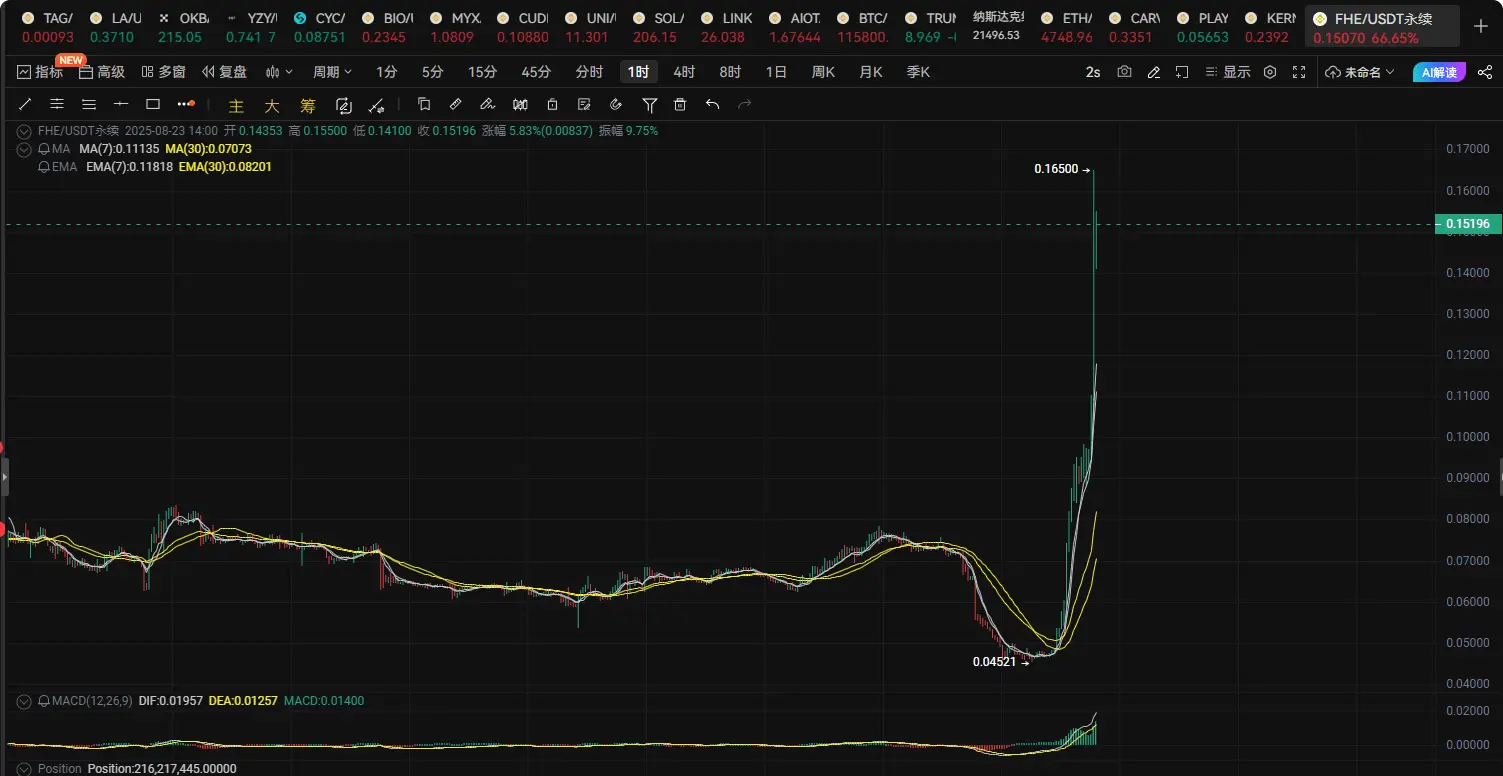Collapse the FHE/USDT info row chevron
The width and height of the screenshot is (1503, 776).
coord(24,130)
